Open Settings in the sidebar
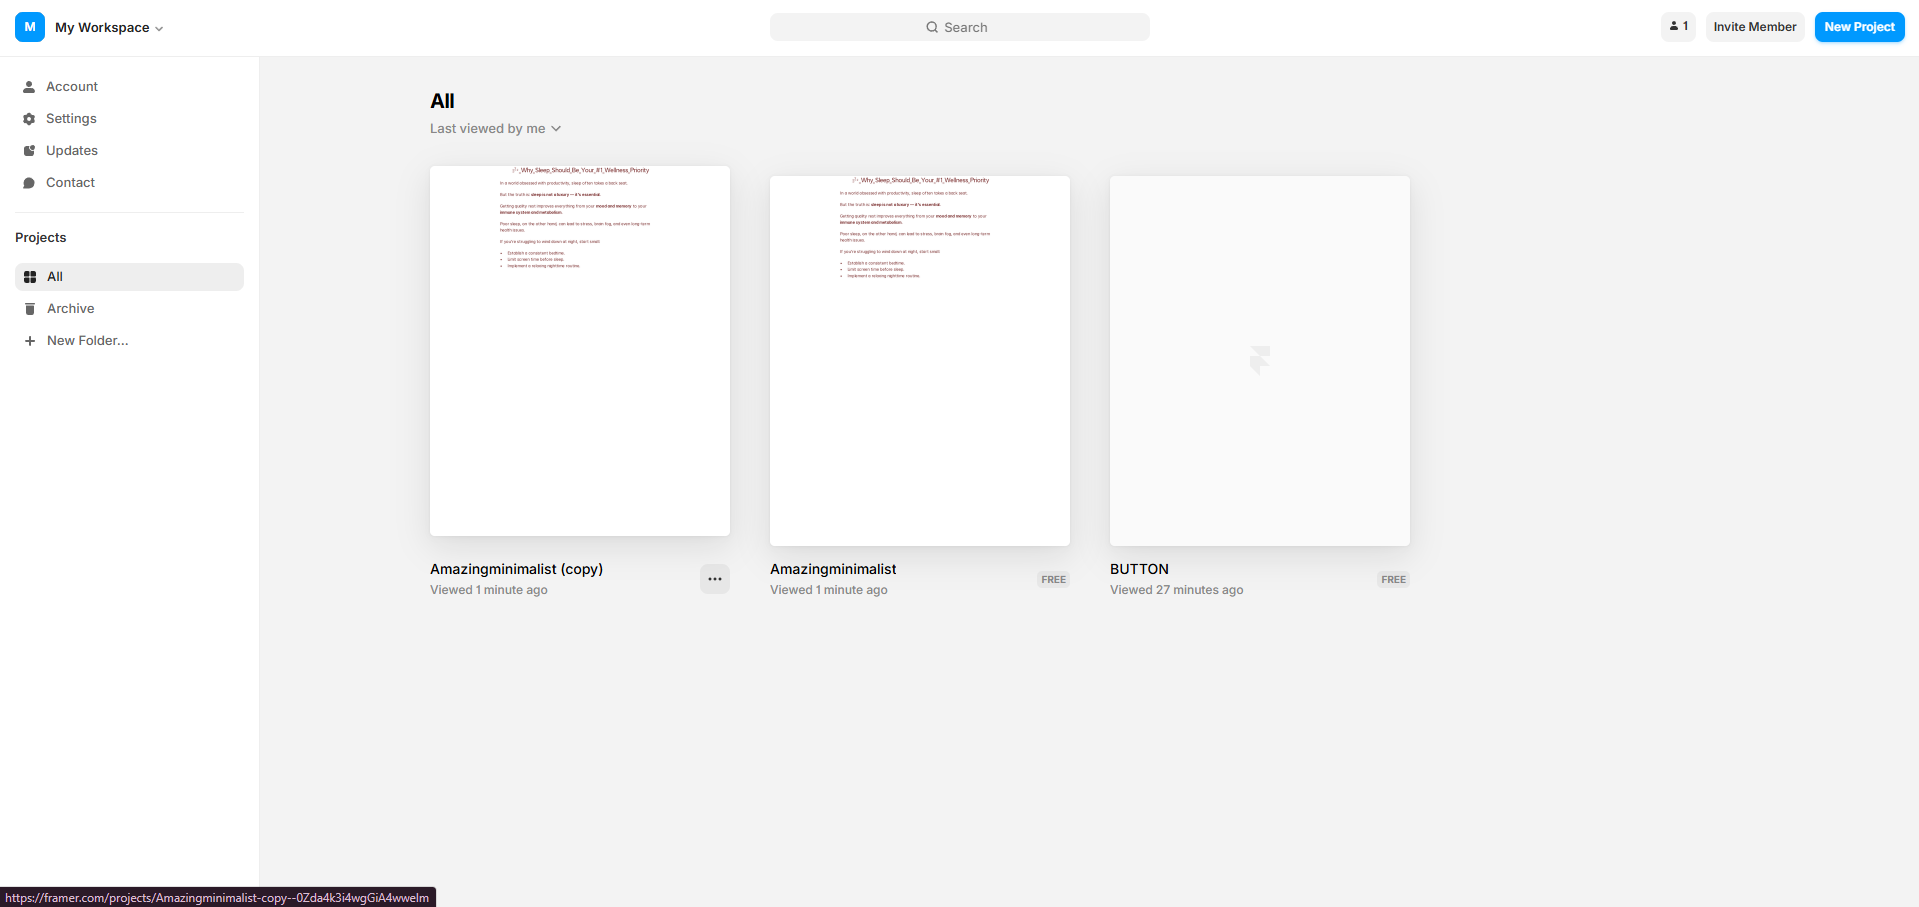 click(x=71, y=119)
